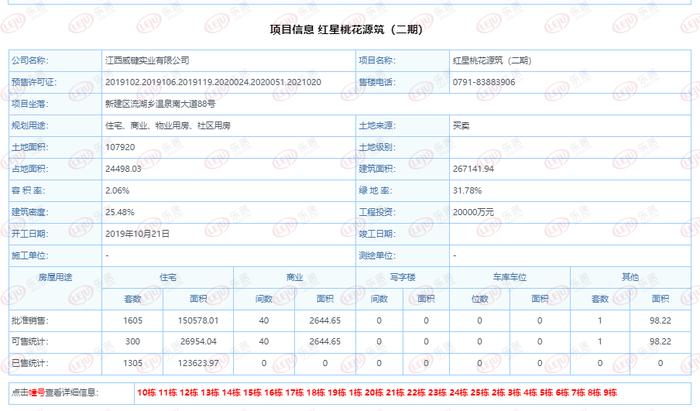Viewport: 700px width, 411px height.
Task: Open the 17栋 building link
Action: 295,393
